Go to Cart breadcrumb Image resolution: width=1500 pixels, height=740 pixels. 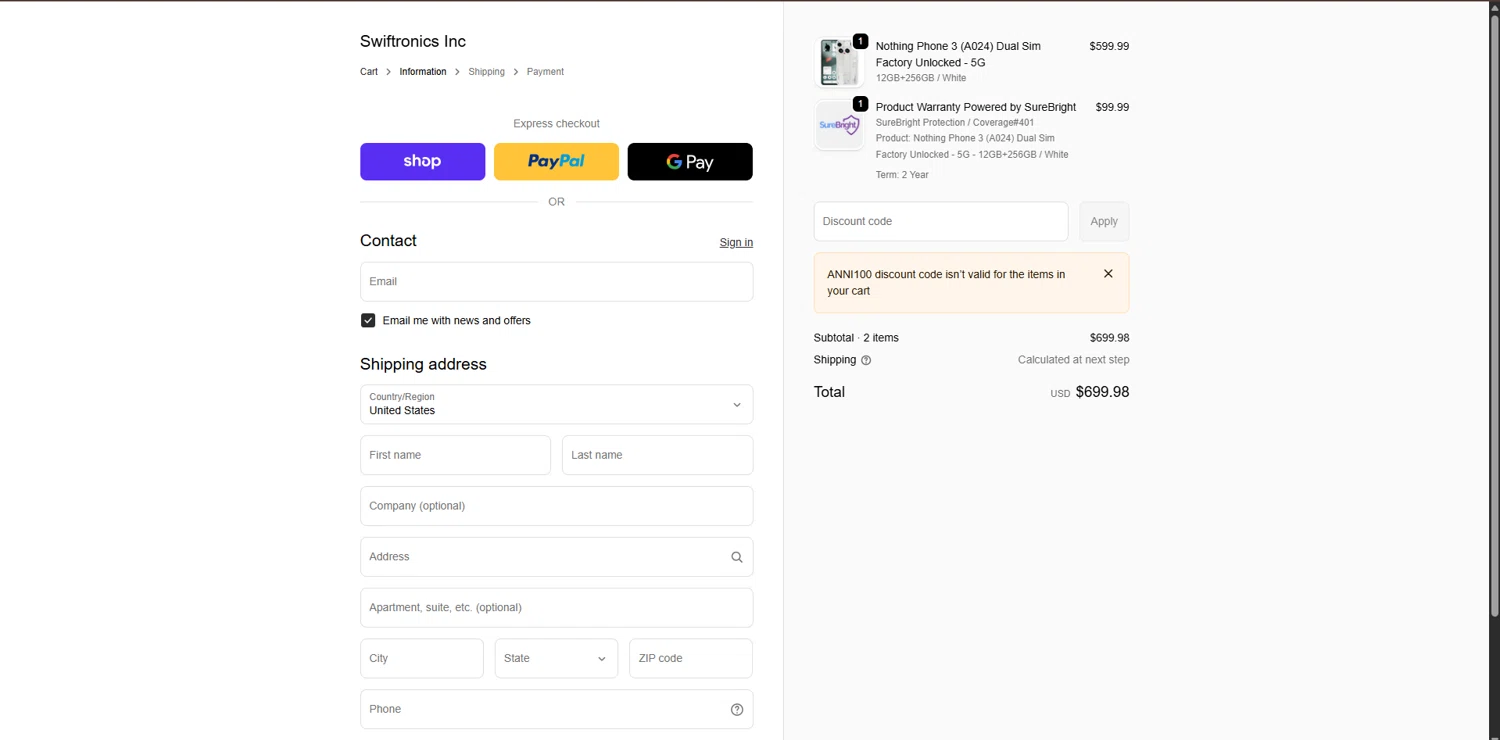(369, 72)
